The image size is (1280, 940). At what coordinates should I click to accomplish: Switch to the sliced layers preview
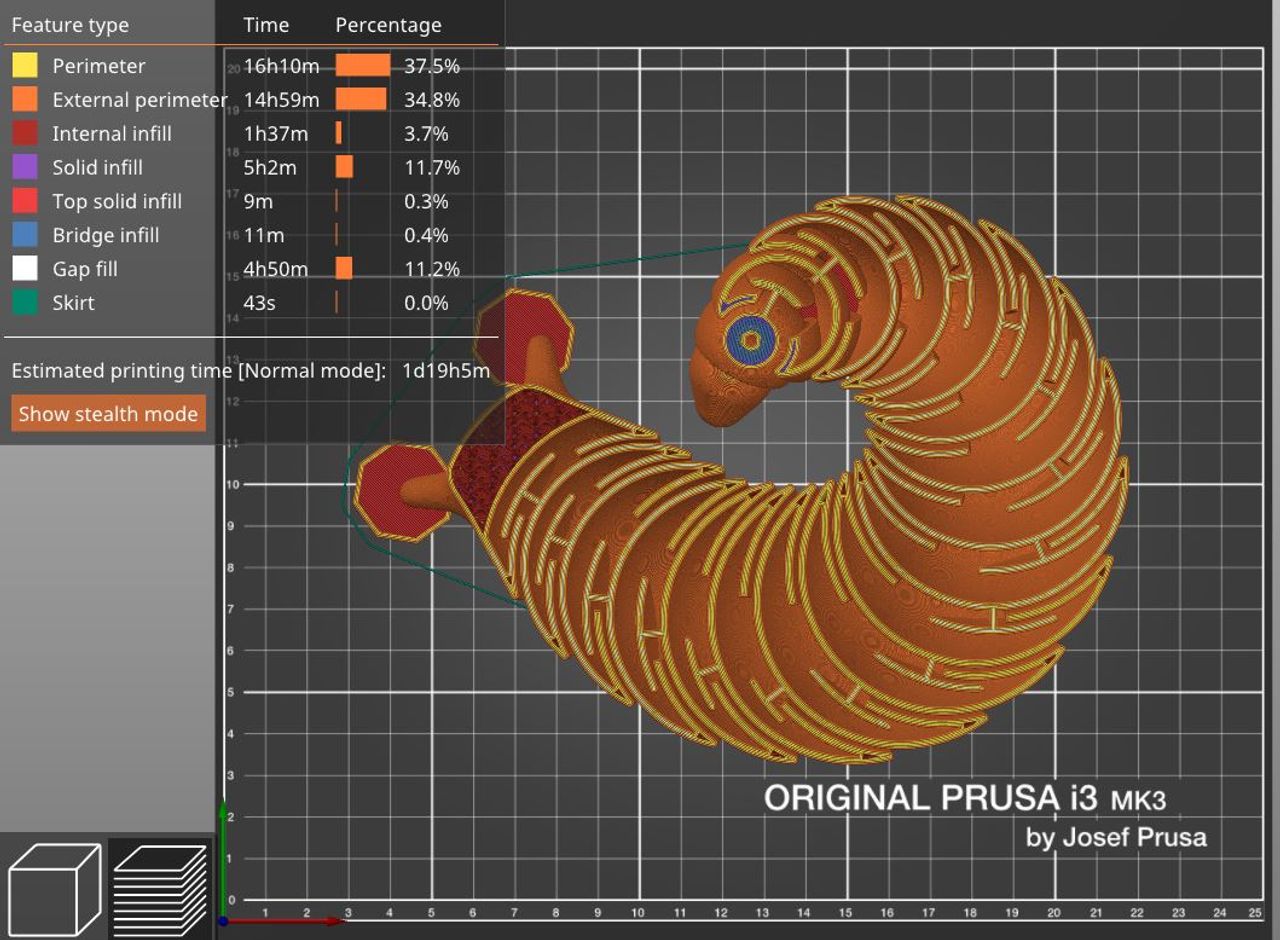click(160, 888)
